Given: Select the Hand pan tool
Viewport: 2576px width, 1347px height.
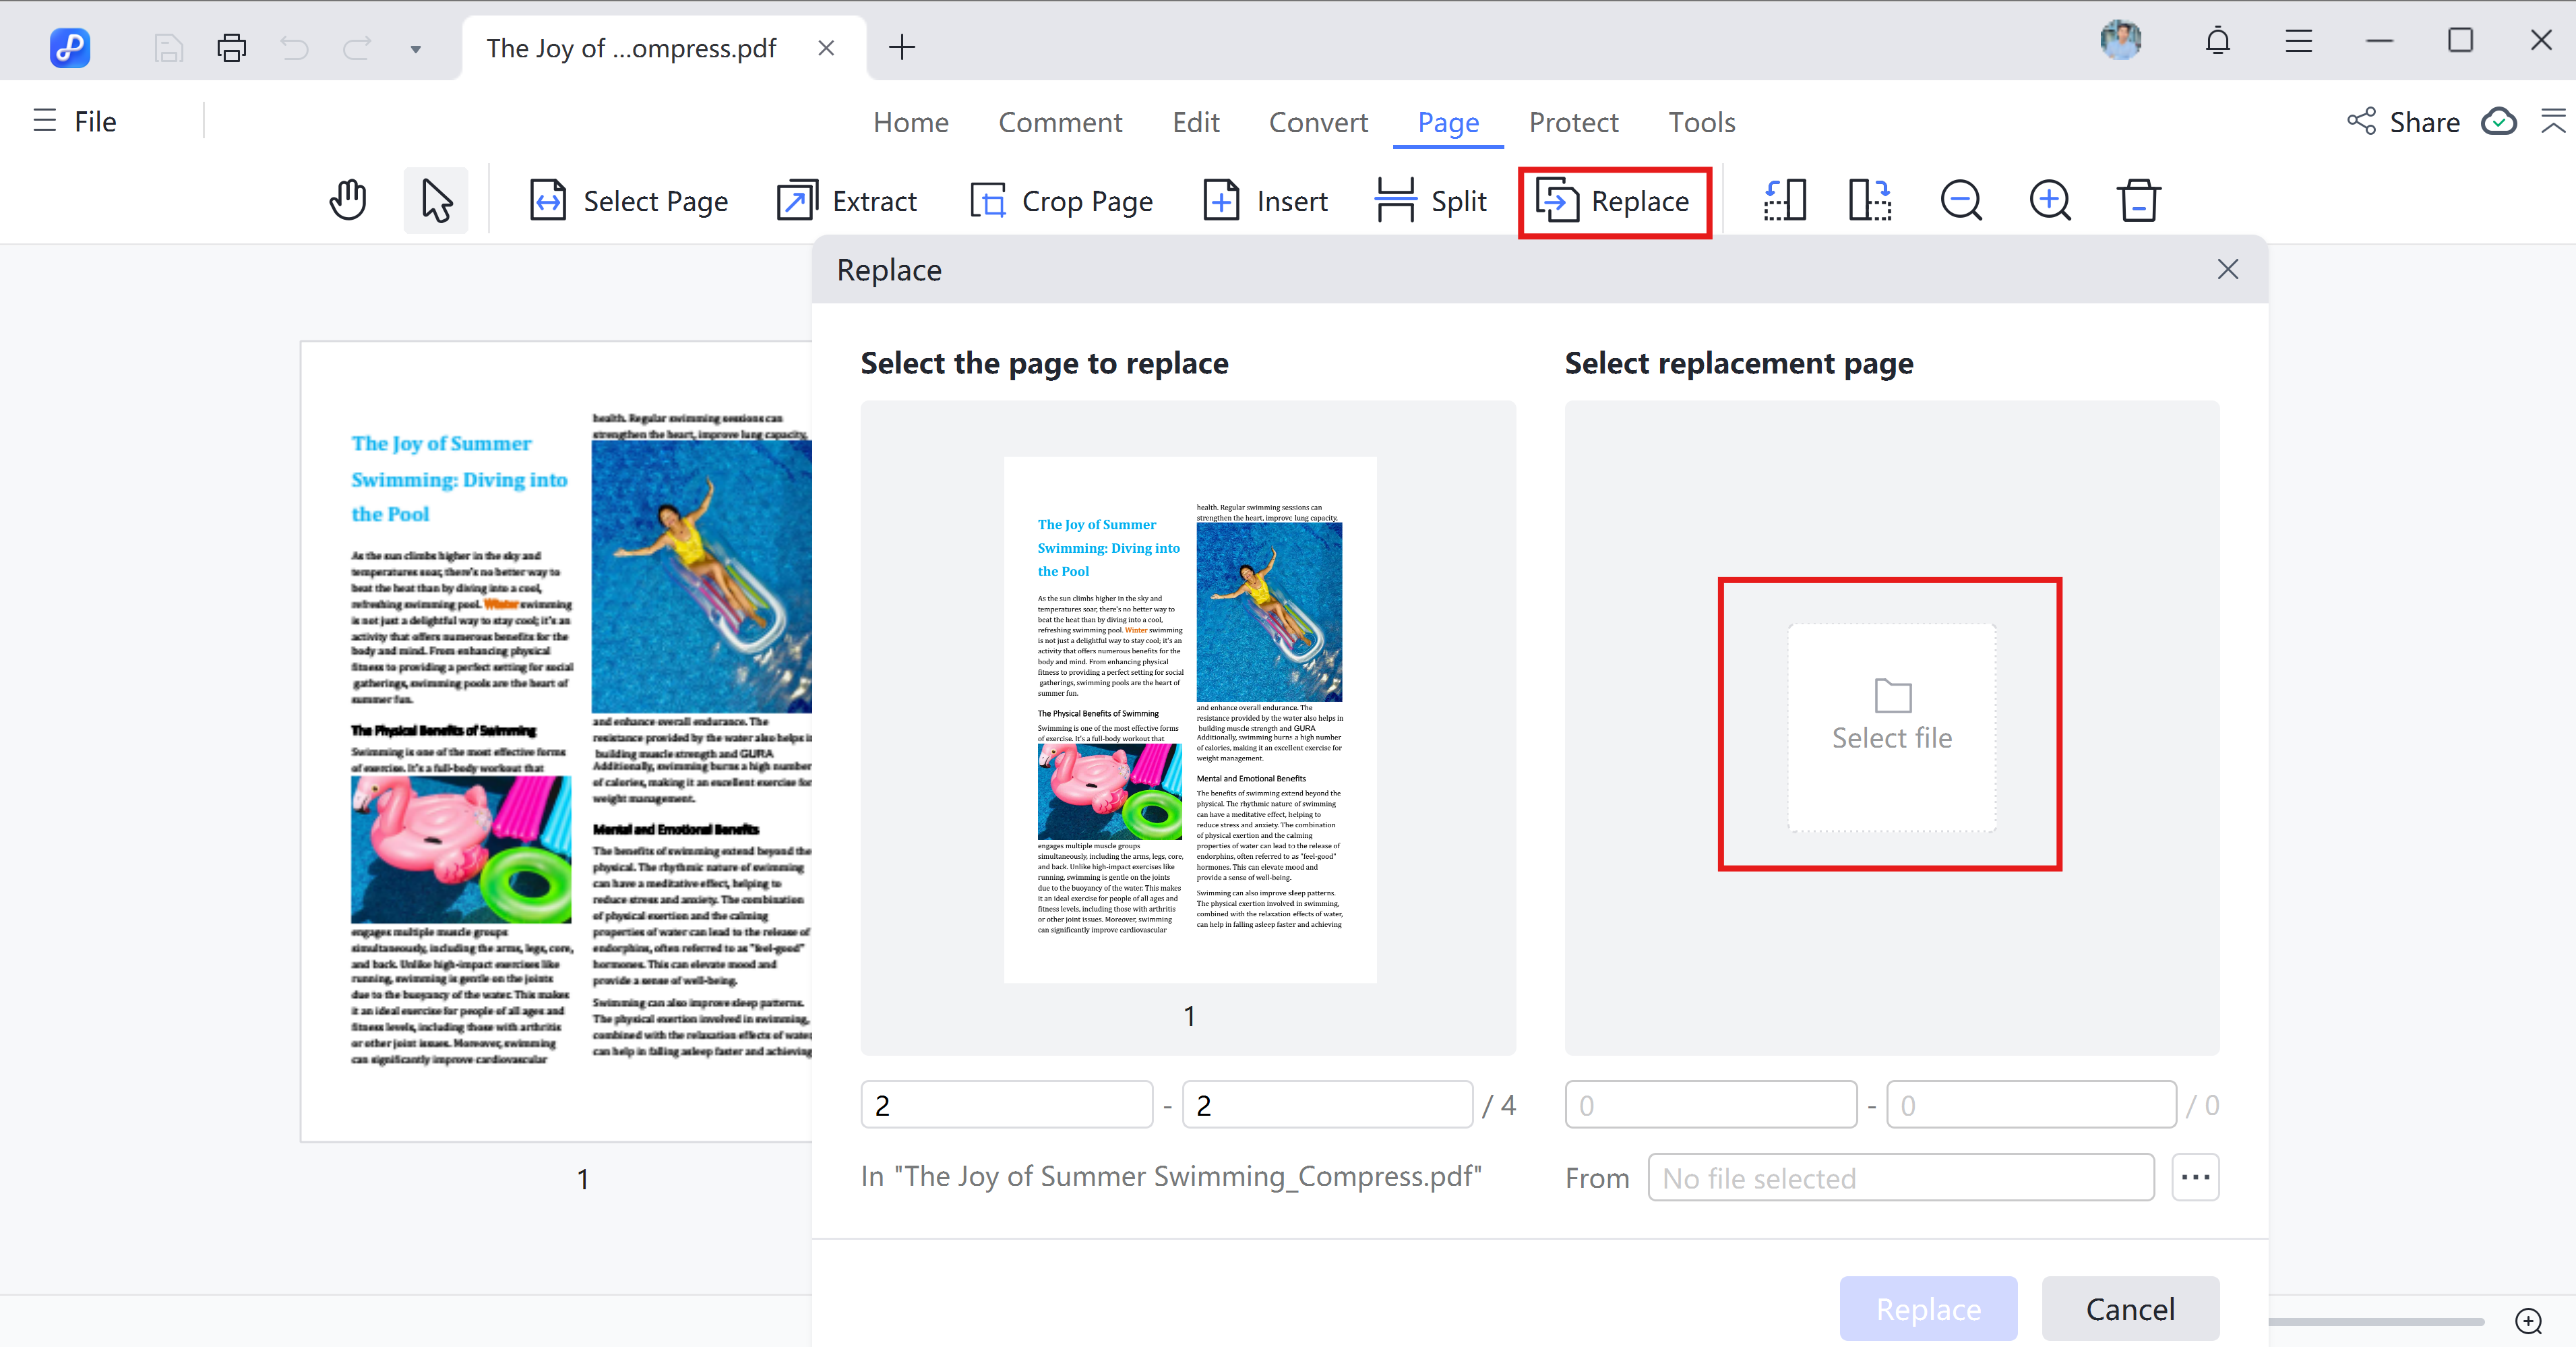Looking at the screenshot, I should click(348, 200).
